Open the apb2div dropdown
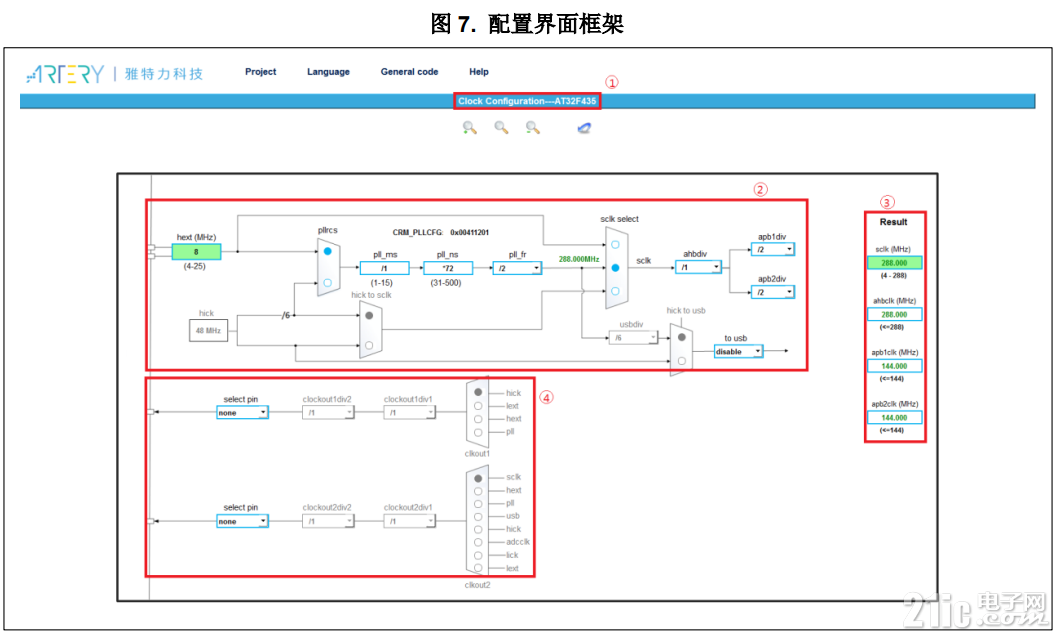 tap(773, 293)
